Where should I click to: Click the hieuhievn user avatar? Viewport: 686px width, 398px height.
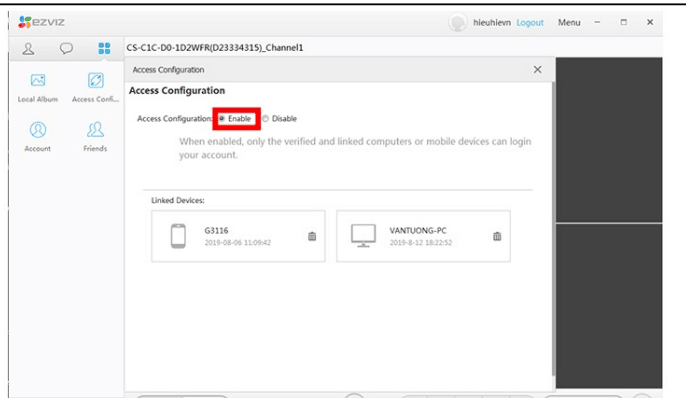click(x=458, y=22)
